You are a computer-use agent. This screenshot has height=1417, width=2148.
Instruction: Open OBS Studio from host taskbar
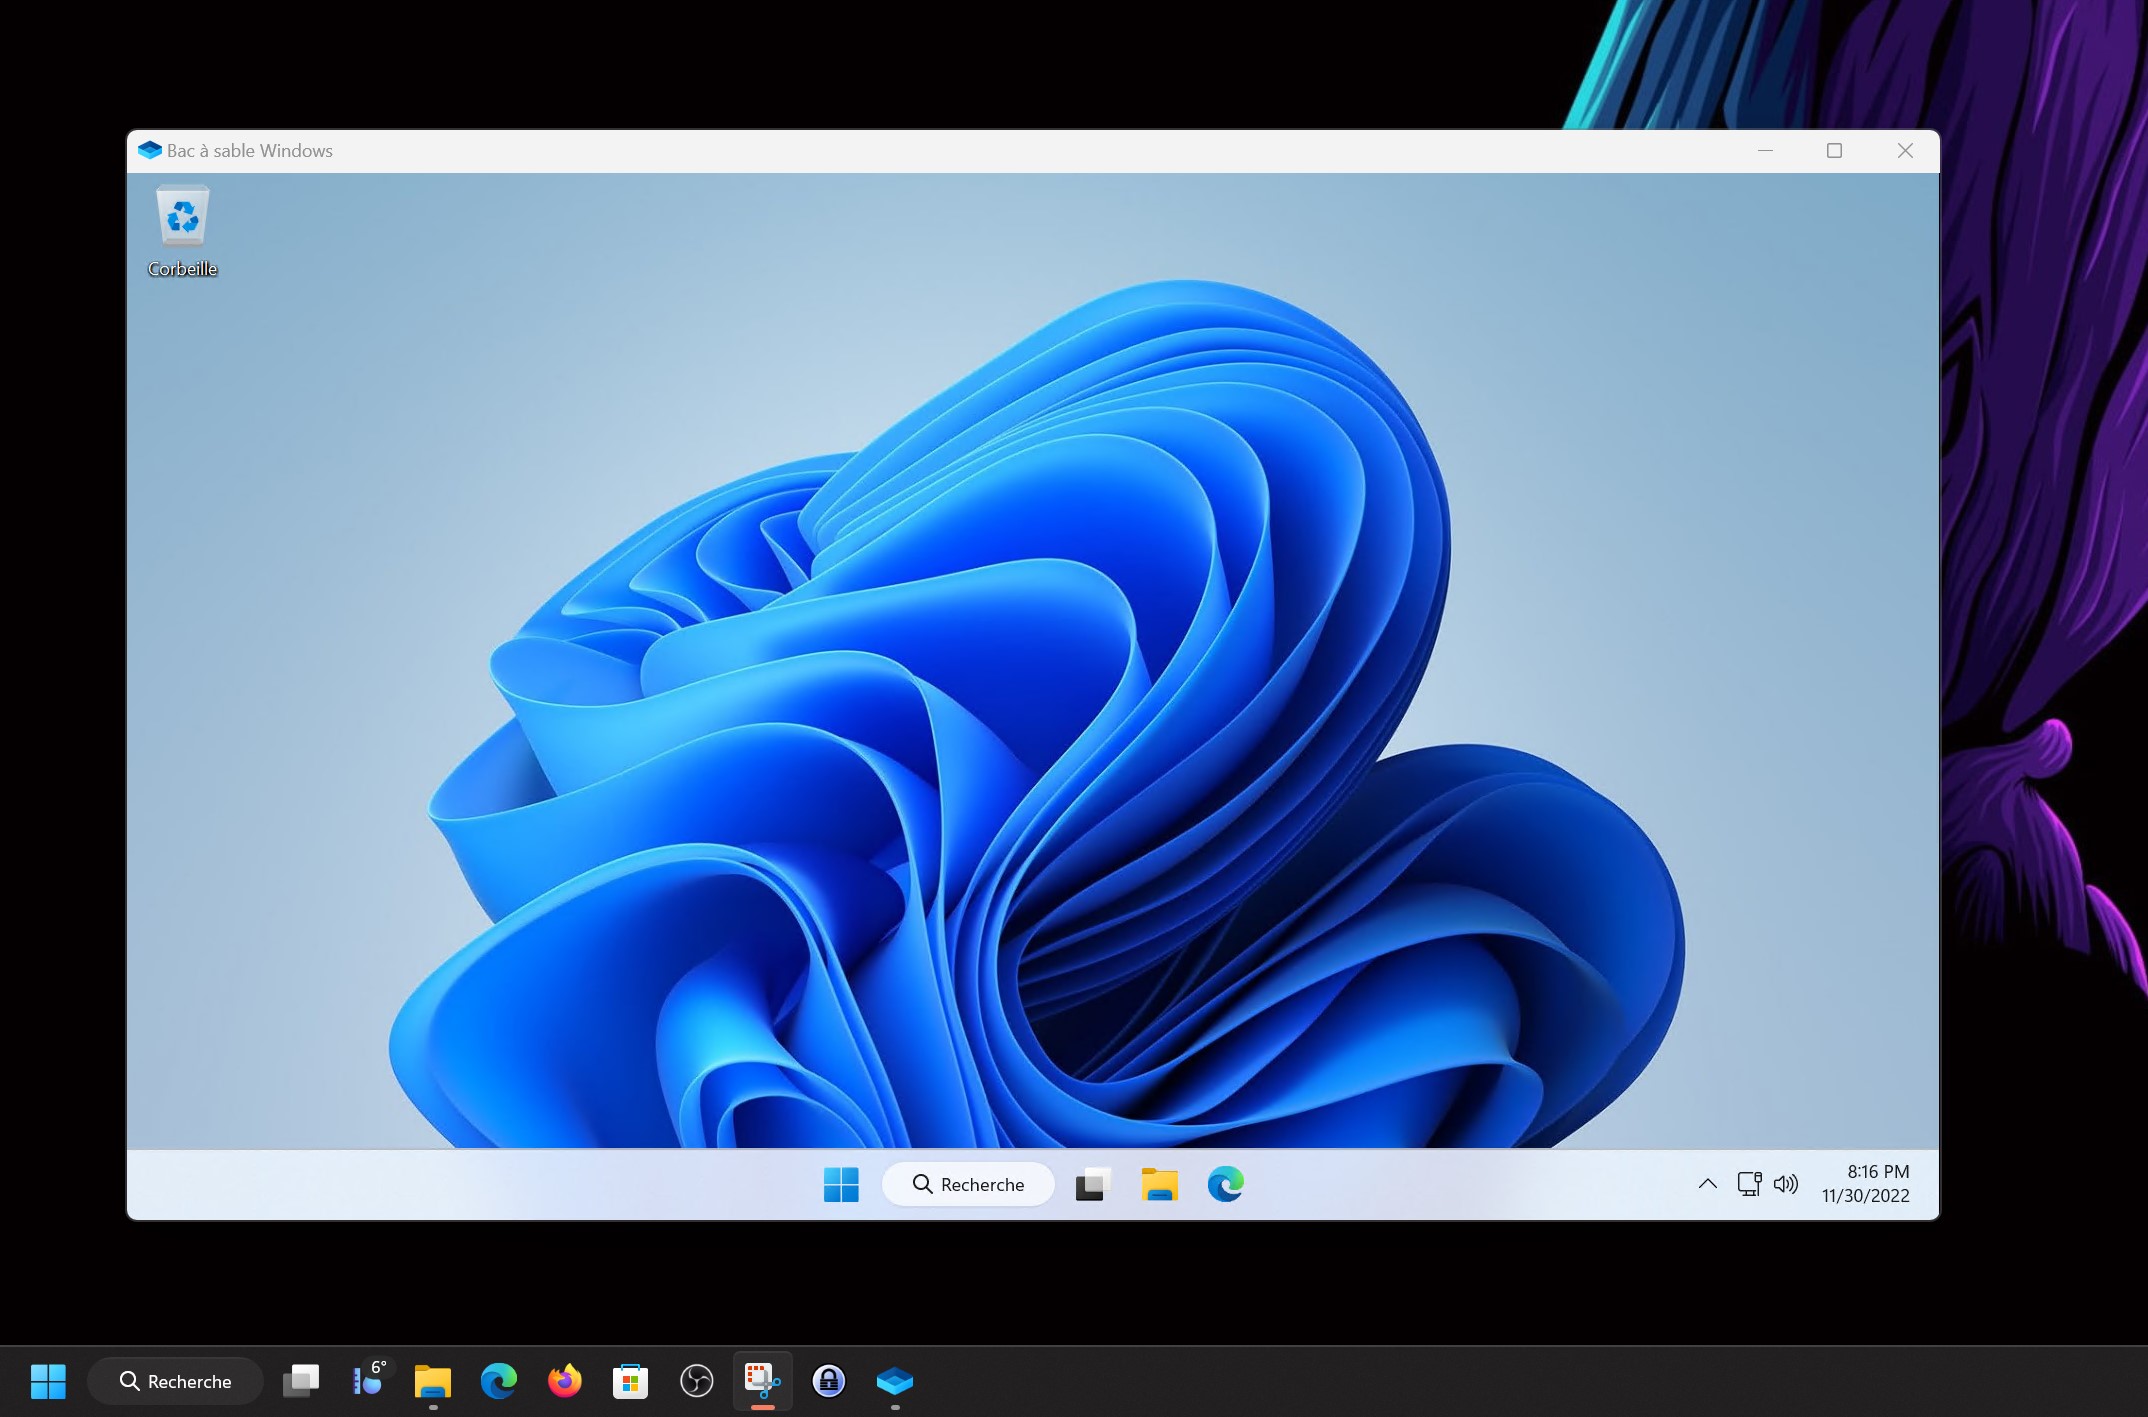coord(696,1381)
